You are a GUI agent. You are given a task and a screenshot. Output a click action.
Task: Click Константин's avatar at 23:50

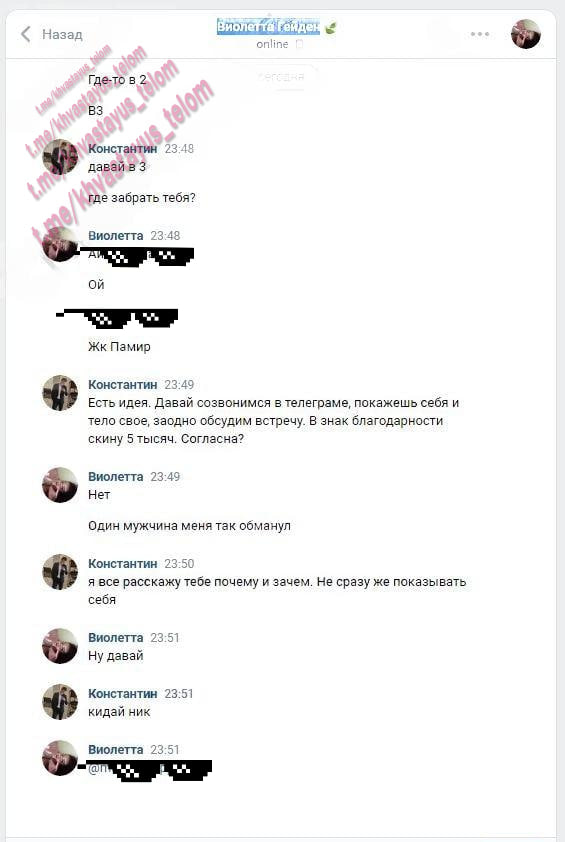click(x=60, y=571)
